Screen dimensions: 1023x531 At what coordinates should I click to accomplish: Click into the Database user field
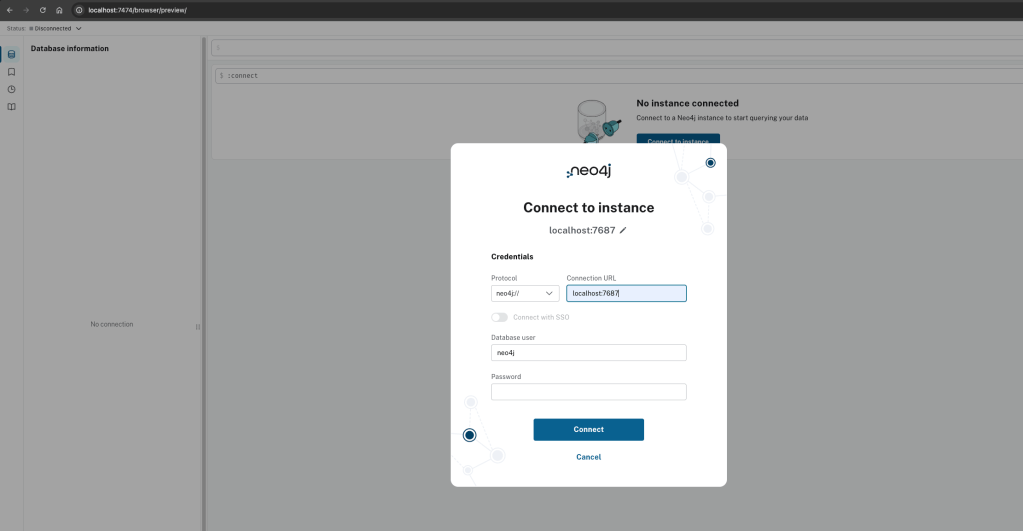coord(588,353)
